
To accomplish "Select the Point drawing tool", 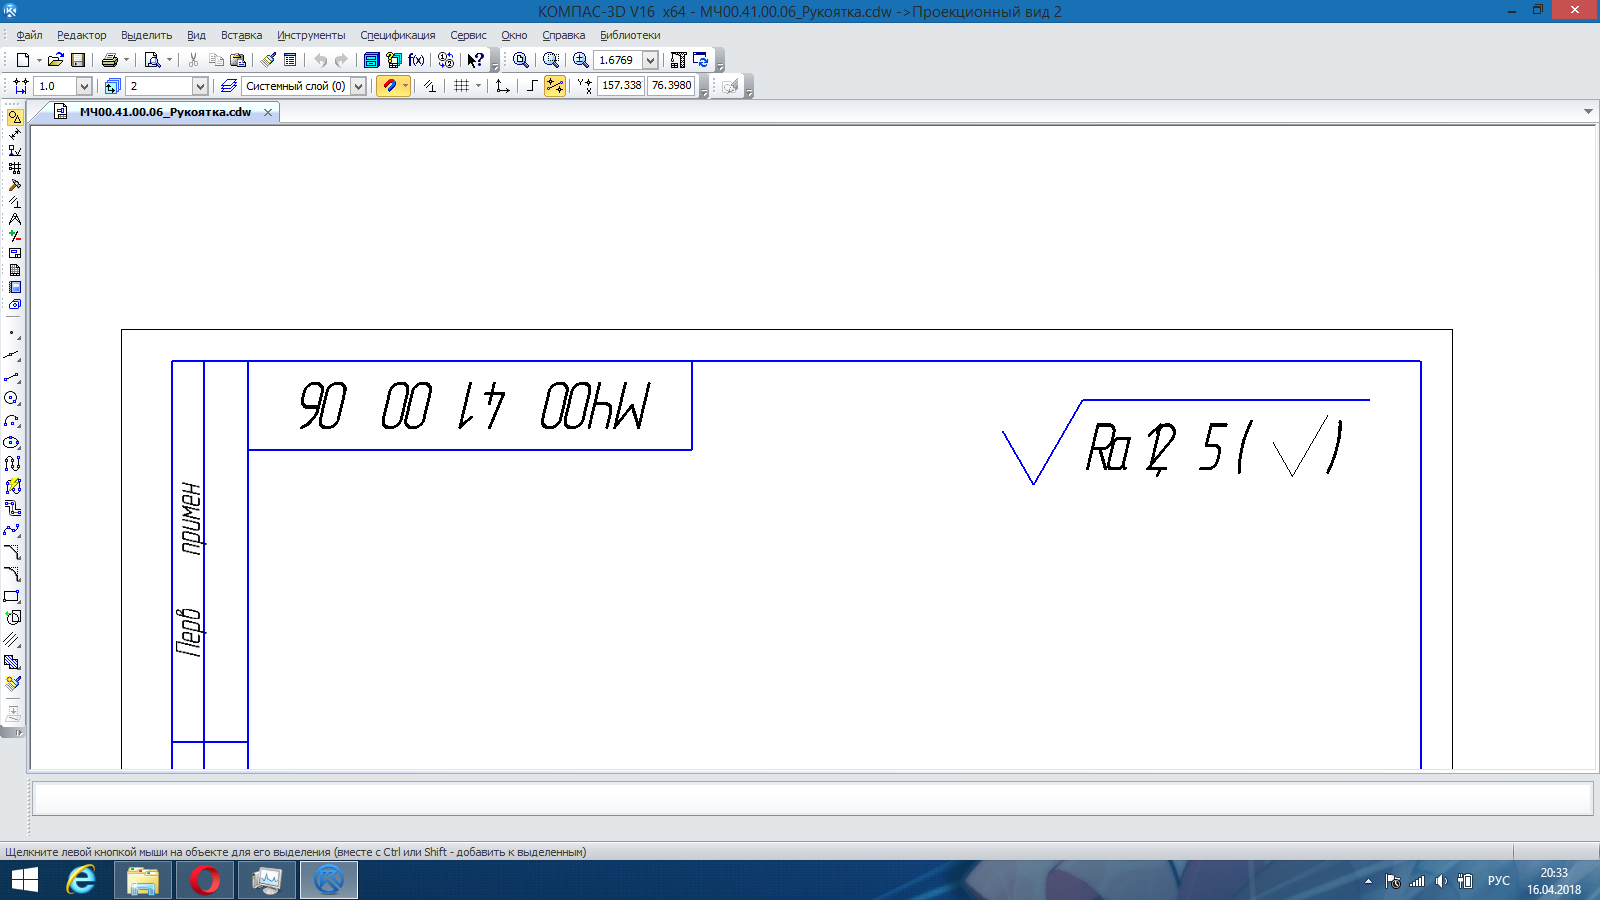I will point(12,333).
